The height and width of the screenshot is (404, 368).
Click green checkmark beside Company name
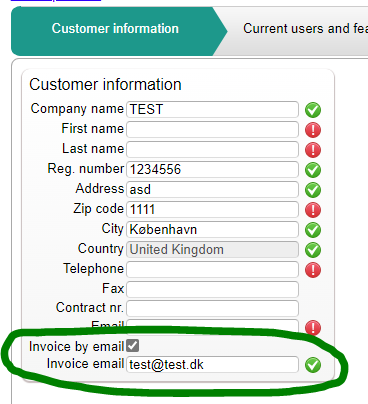(x=313, y=110)
